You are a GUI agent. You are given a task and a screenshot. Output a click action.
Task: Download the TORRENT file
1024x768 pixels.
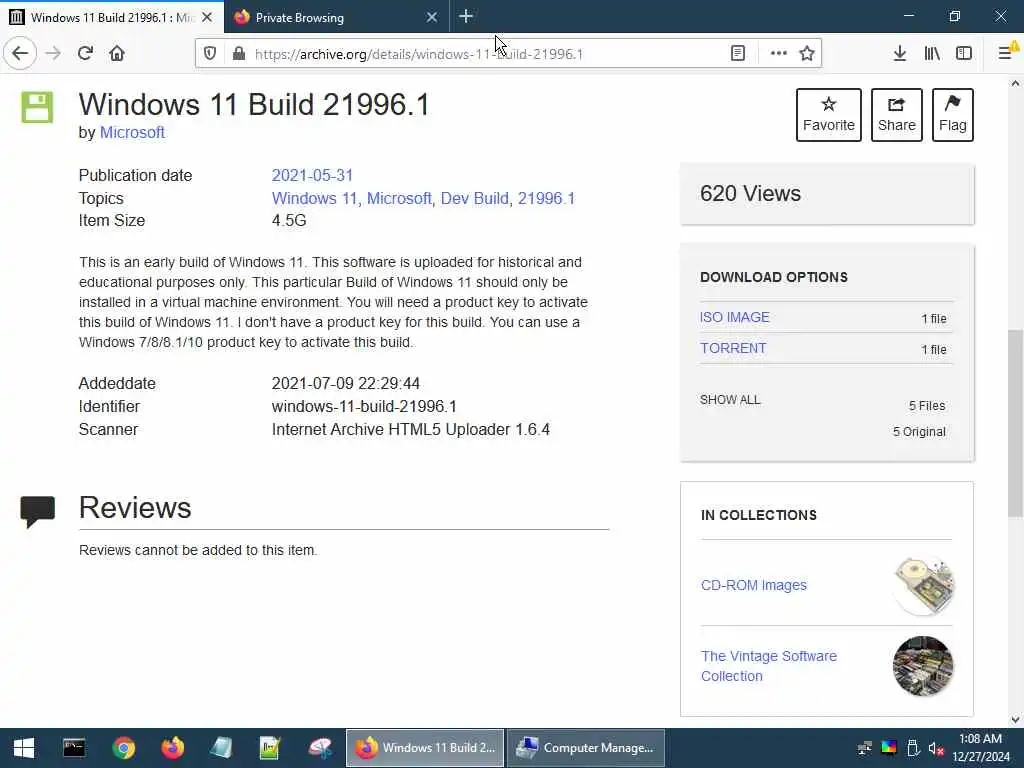tap(733, 348)
